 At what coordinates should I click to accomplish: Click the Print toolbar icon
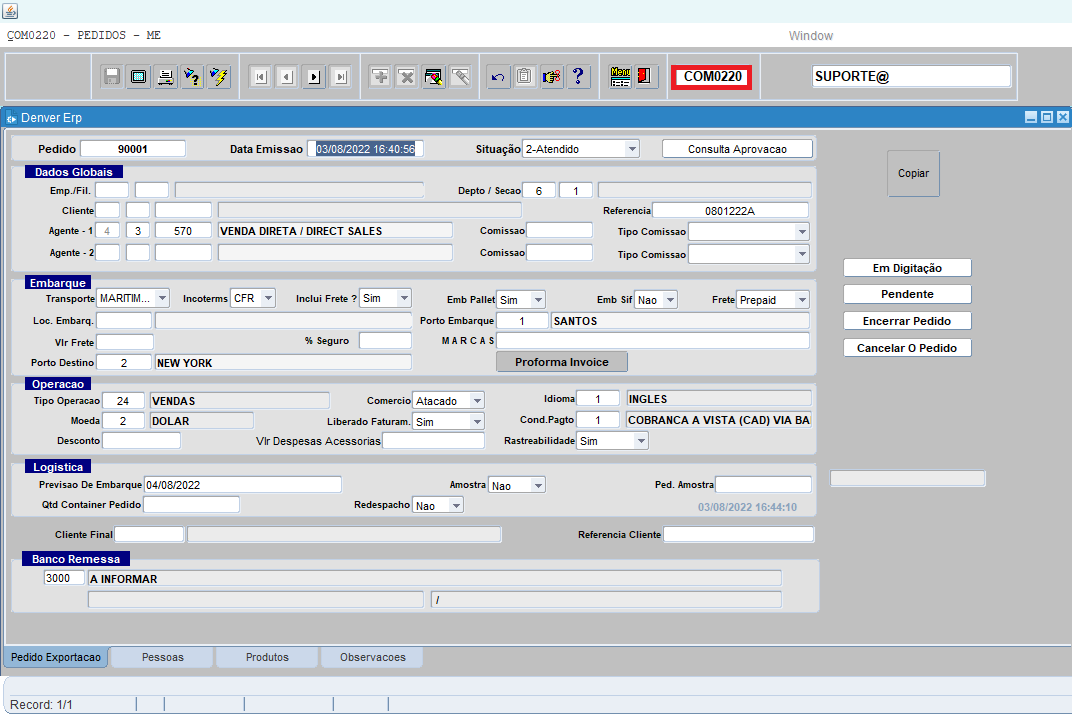(x=165, y=76)
